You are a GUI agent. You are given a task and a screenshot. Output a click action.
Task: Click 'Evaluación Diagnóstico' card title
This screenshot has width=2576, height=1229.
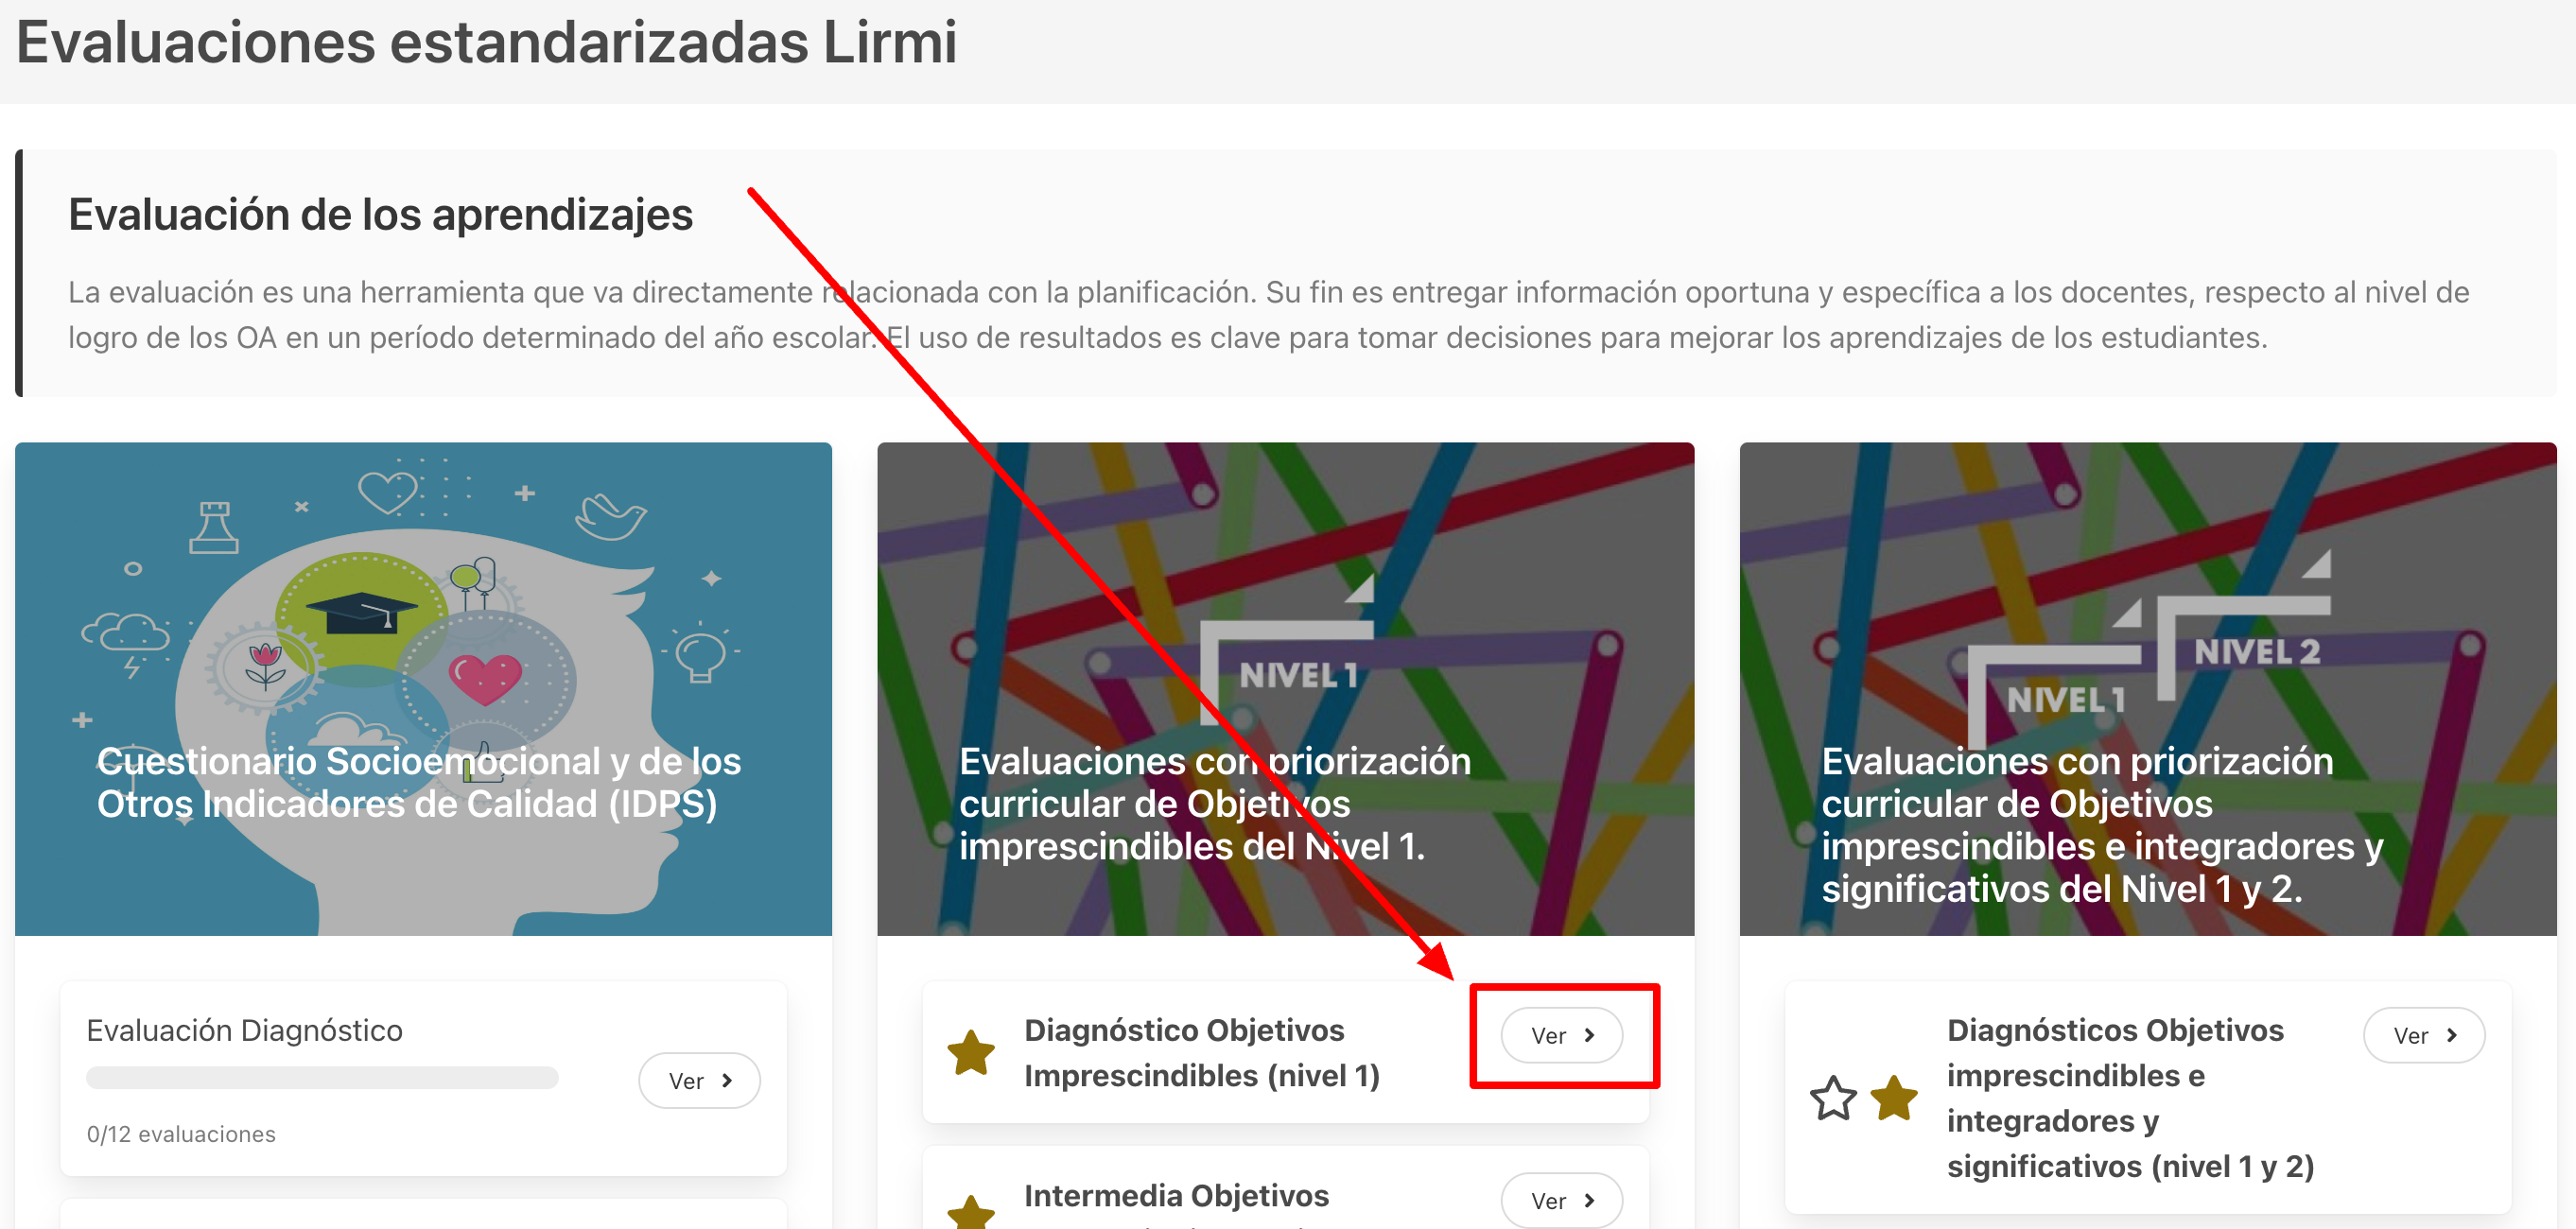coord(244,1030)
